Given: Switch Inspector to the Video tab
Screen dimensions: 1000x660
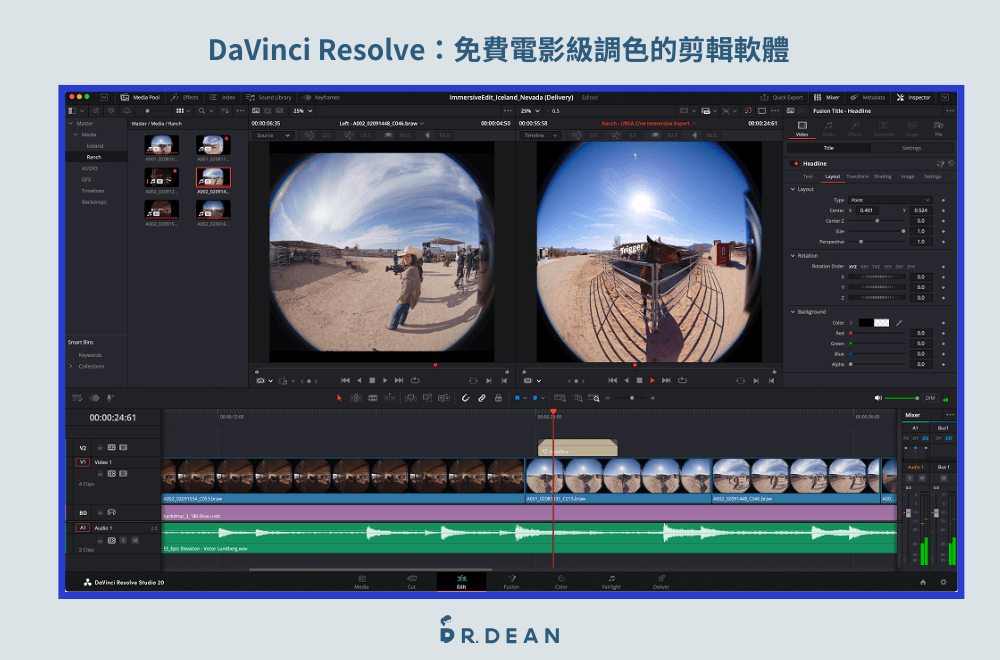Looking at the screenshot, I should (x=802, y=129).
